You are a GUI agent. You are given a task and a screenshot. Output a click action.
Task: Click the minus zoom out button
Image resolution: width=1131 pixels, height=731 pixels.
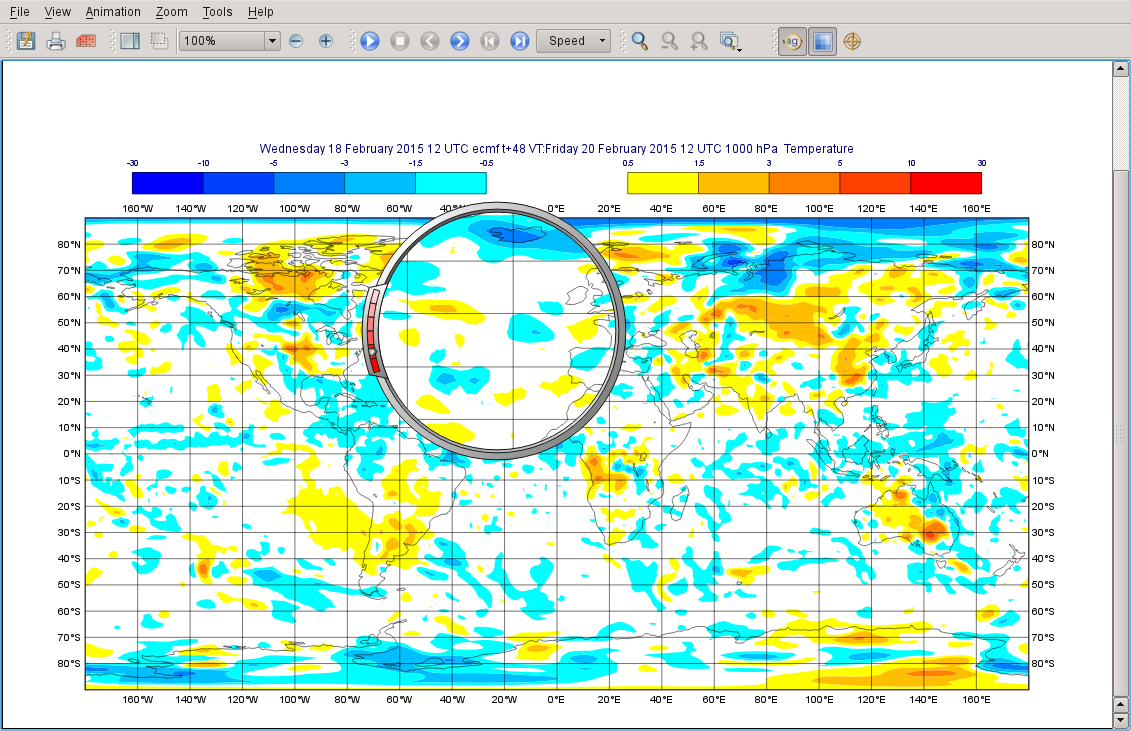(x=296, y=41)
